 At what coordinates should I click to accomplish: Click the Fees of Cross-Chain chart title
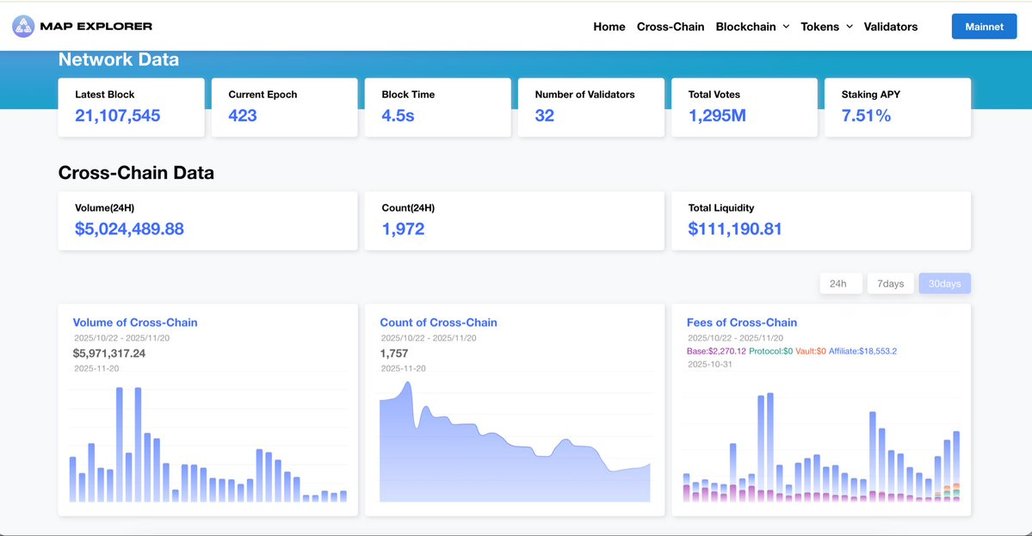[x=741, y=323]
